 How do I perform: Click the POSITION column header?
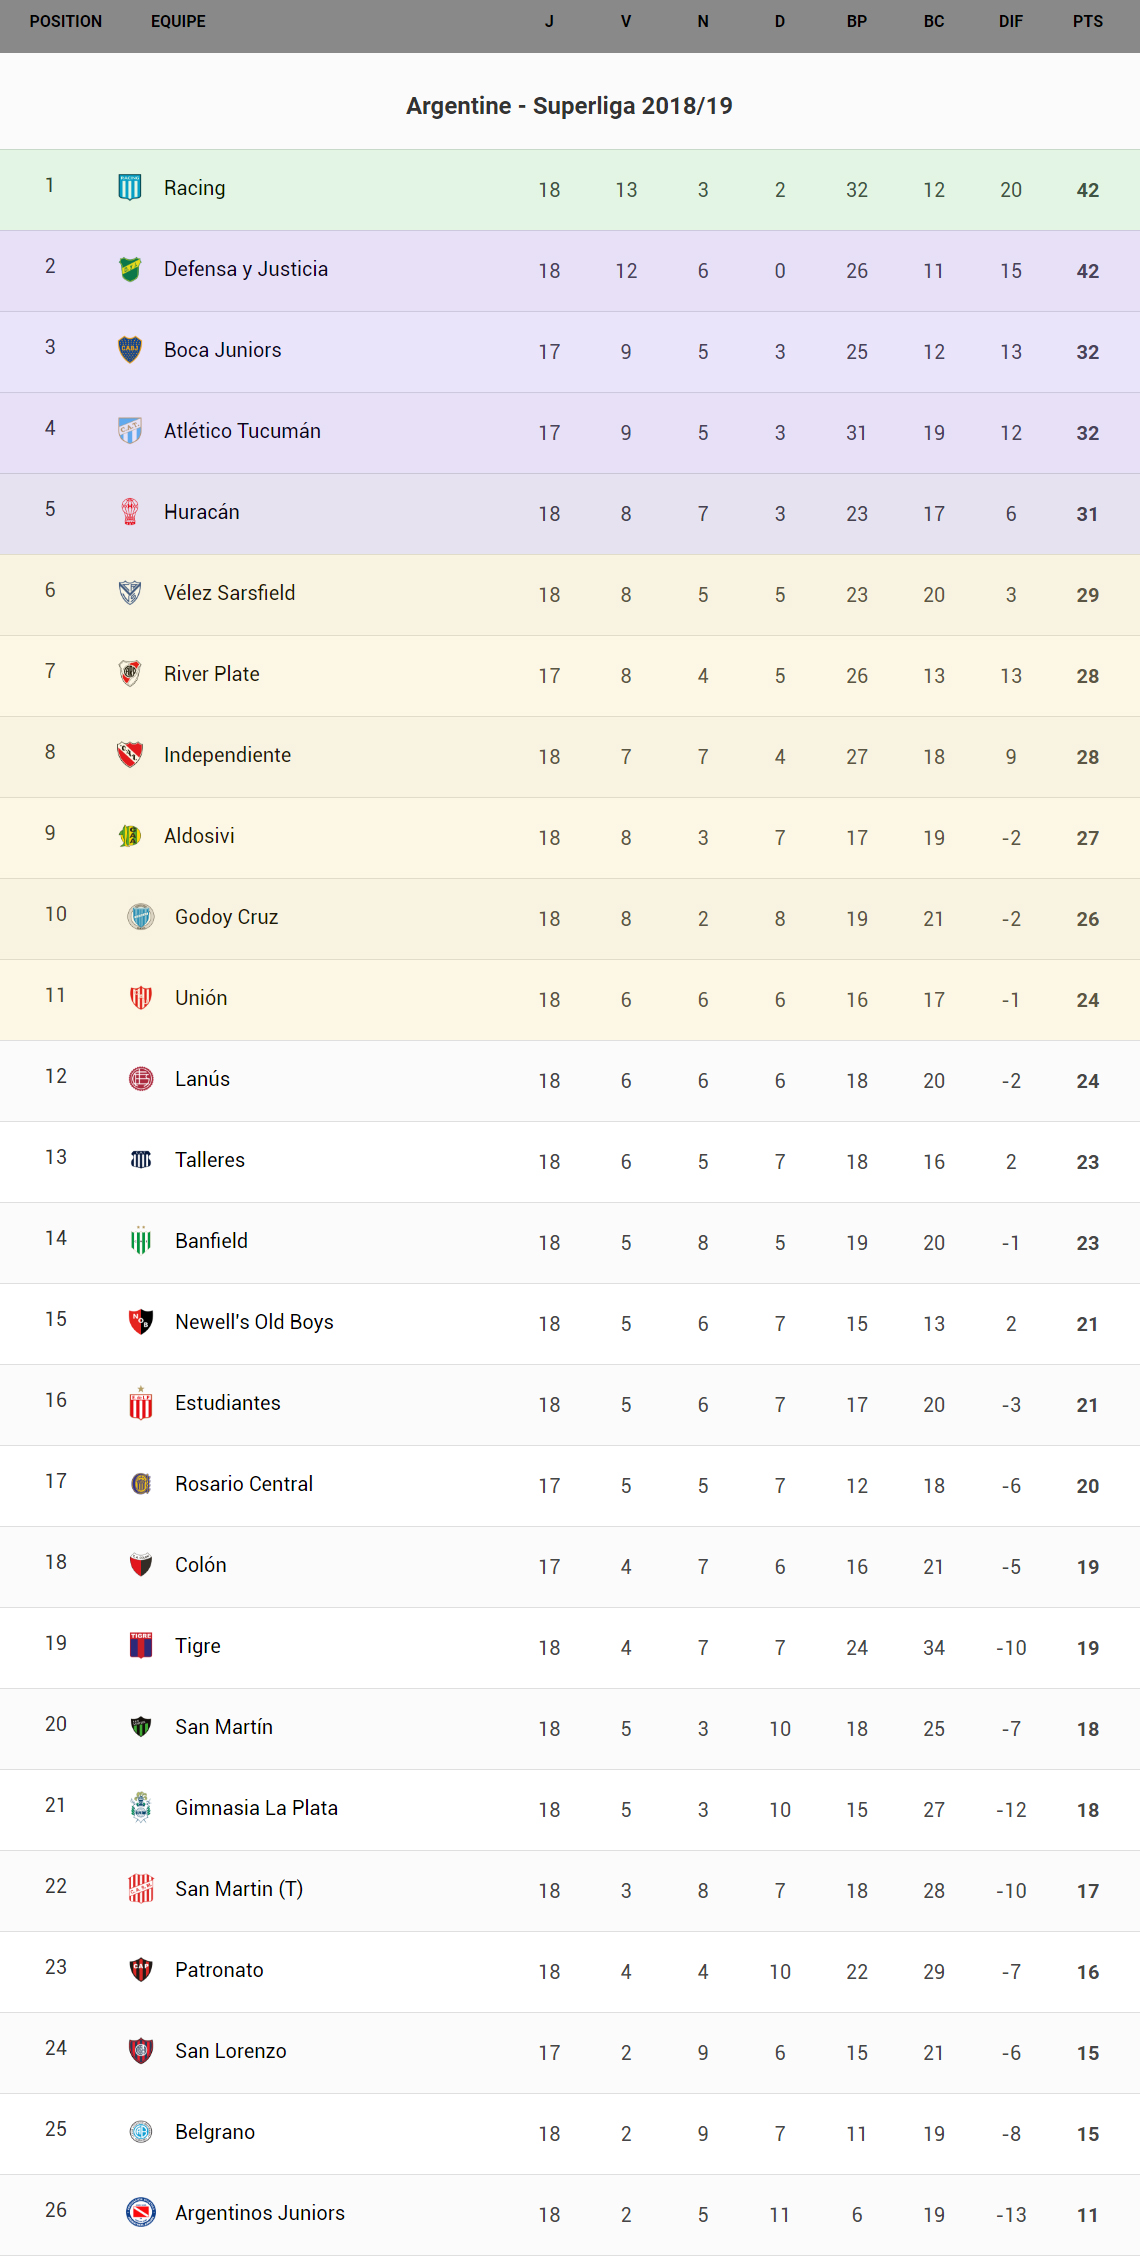click(x=66, y=22)
